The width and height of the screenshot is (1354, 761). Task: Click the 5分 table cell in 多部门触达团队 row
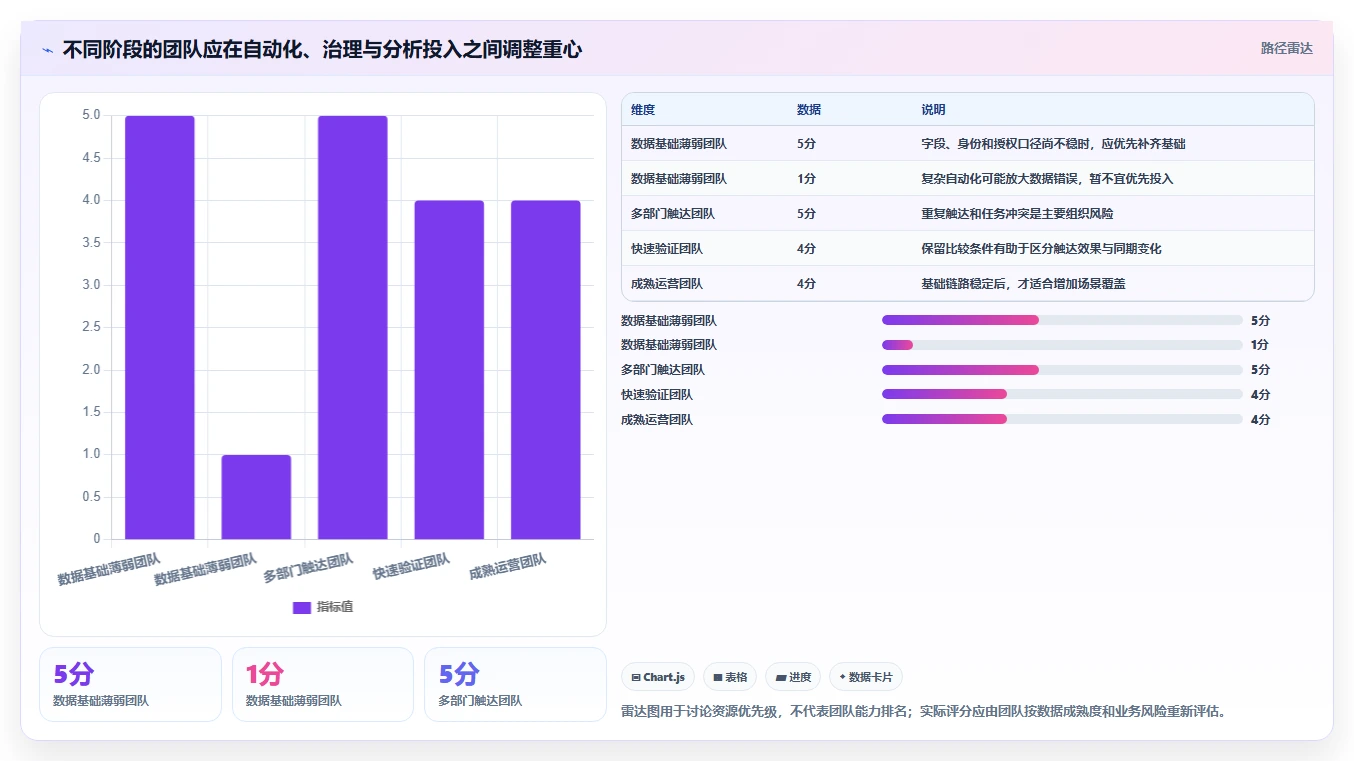pyautogui.click(x=806, y=214)
